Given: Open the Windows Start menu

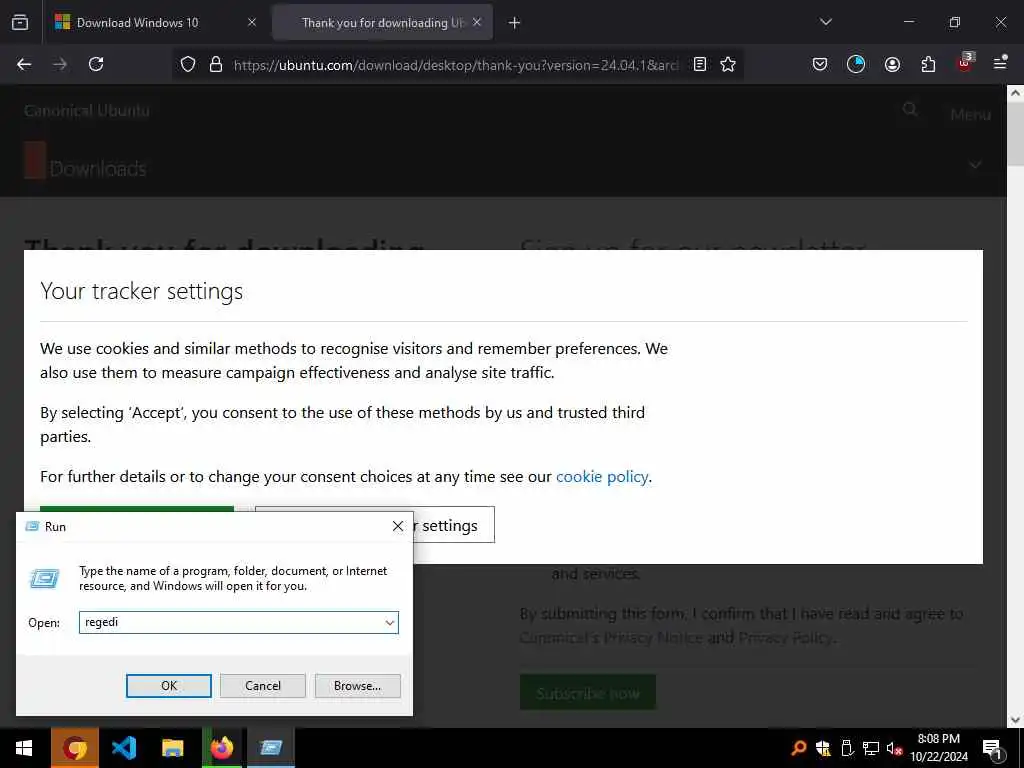Looking at the screenshot, I should [24, 748].
